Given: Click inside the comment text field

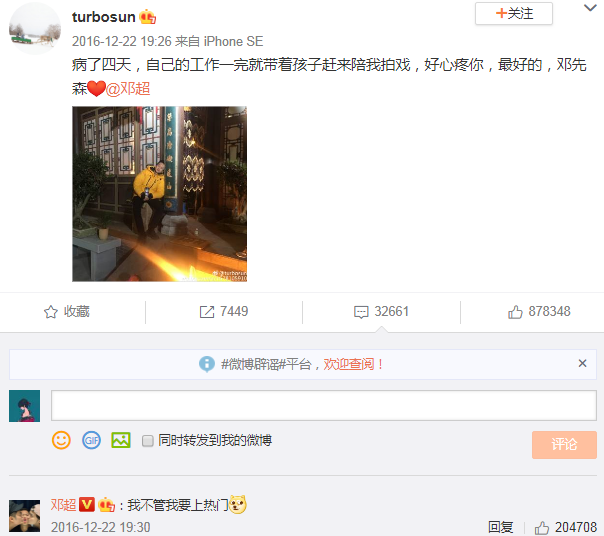Looking at the screenshot, I should click(x=324, y=405).
